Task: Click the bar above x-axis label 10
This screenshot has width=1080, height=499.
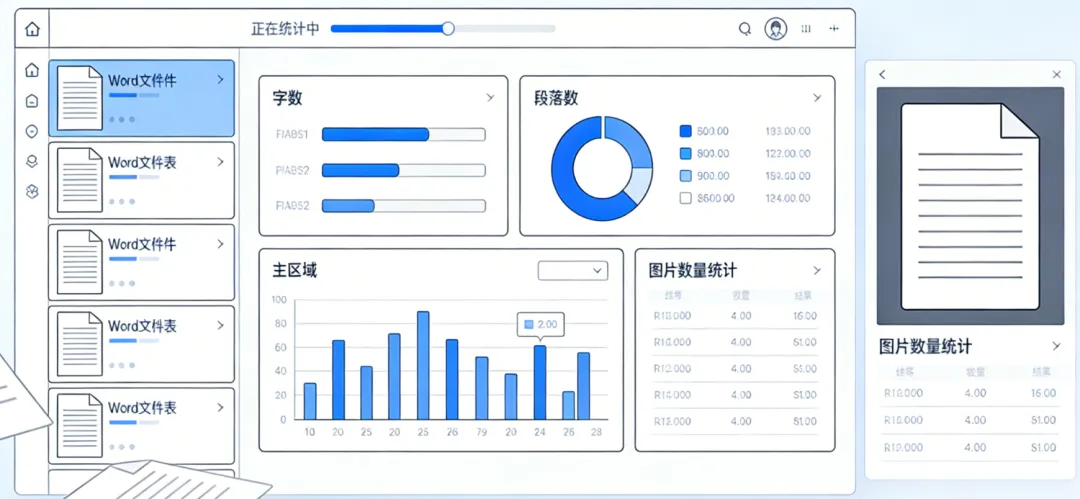Action: pos(310,401)
